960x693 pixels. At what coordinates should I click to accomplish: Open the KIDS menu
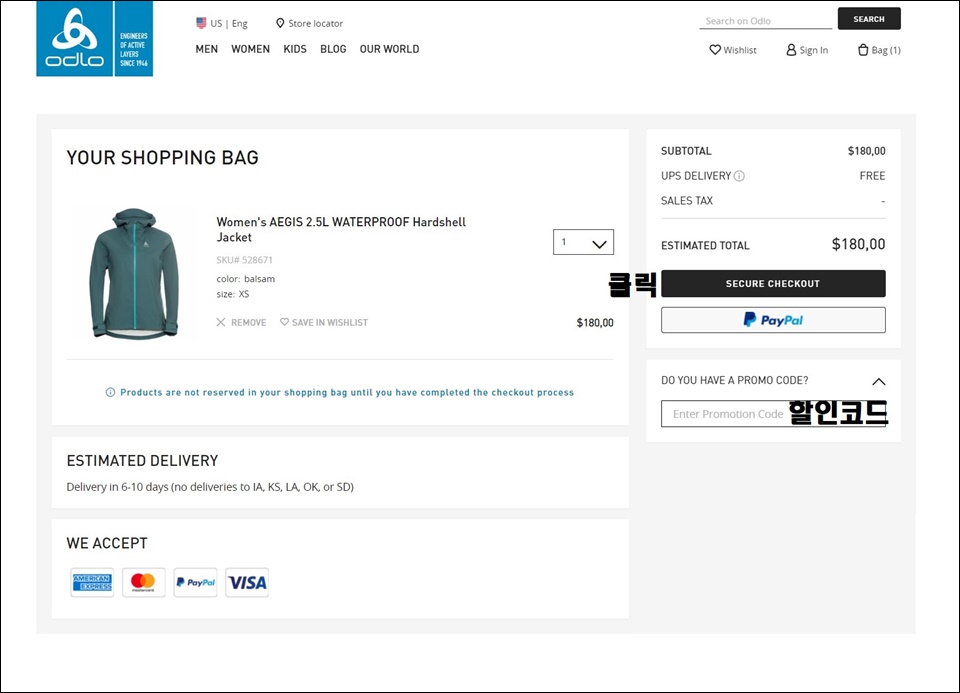[294, 49]
